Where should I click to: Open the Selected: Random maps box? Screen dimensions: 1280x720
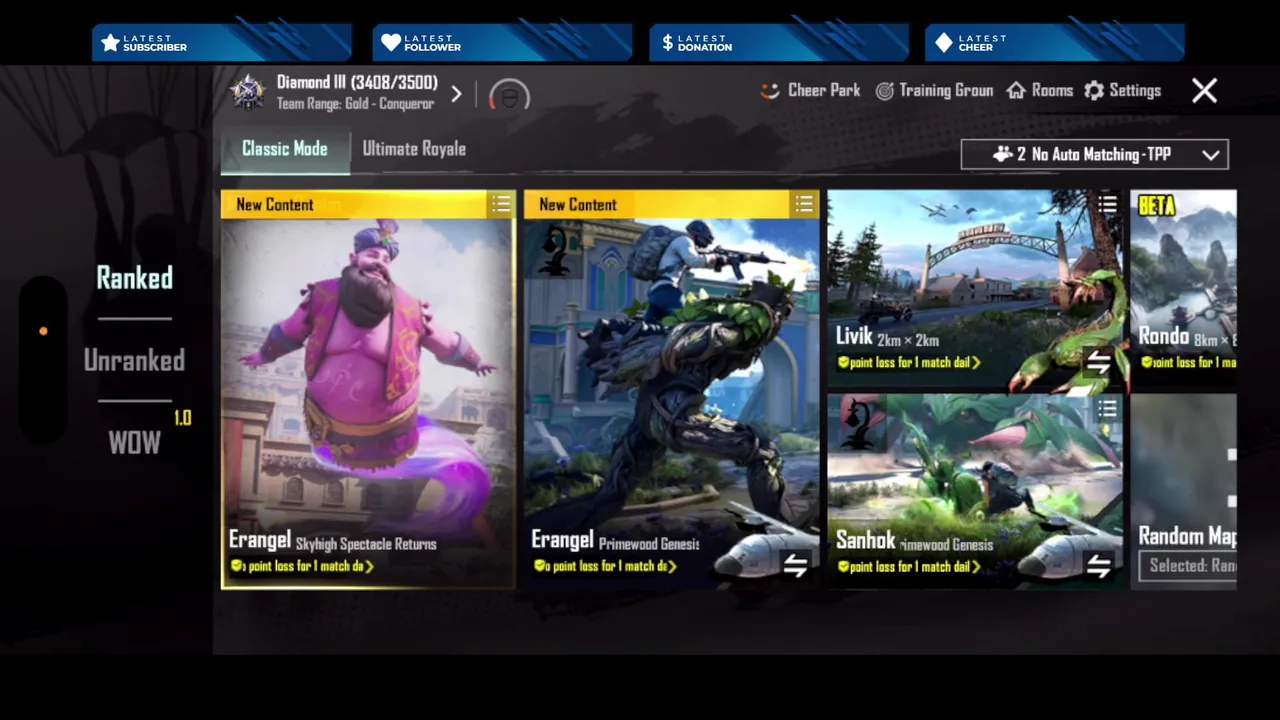pos(1188,566)
